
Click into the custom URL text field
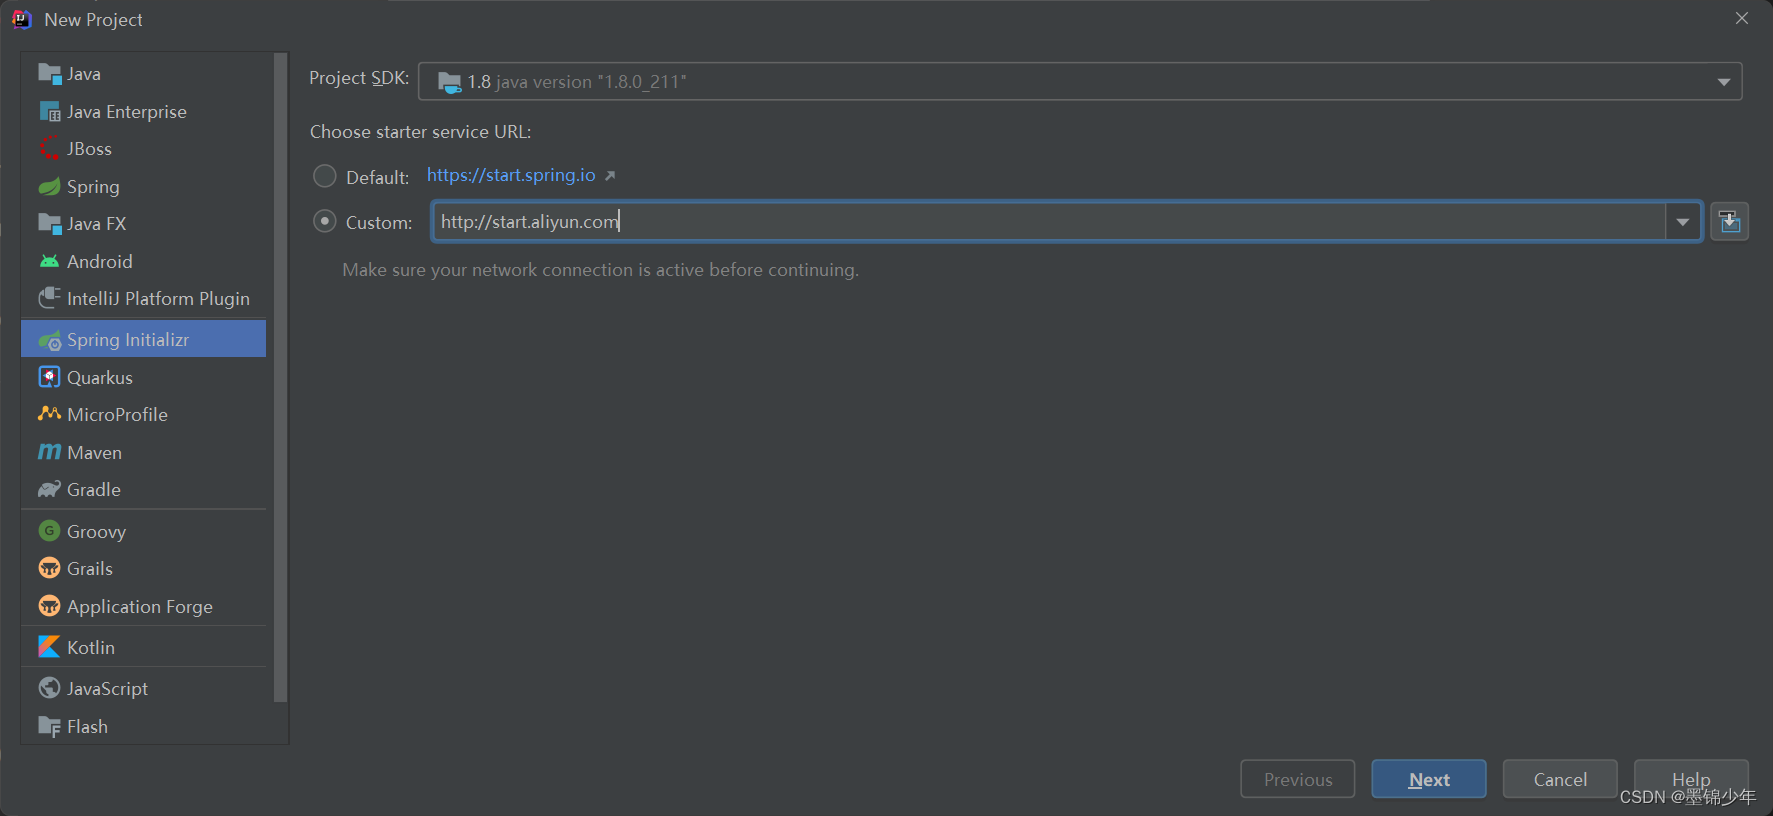coord(1049,221)
